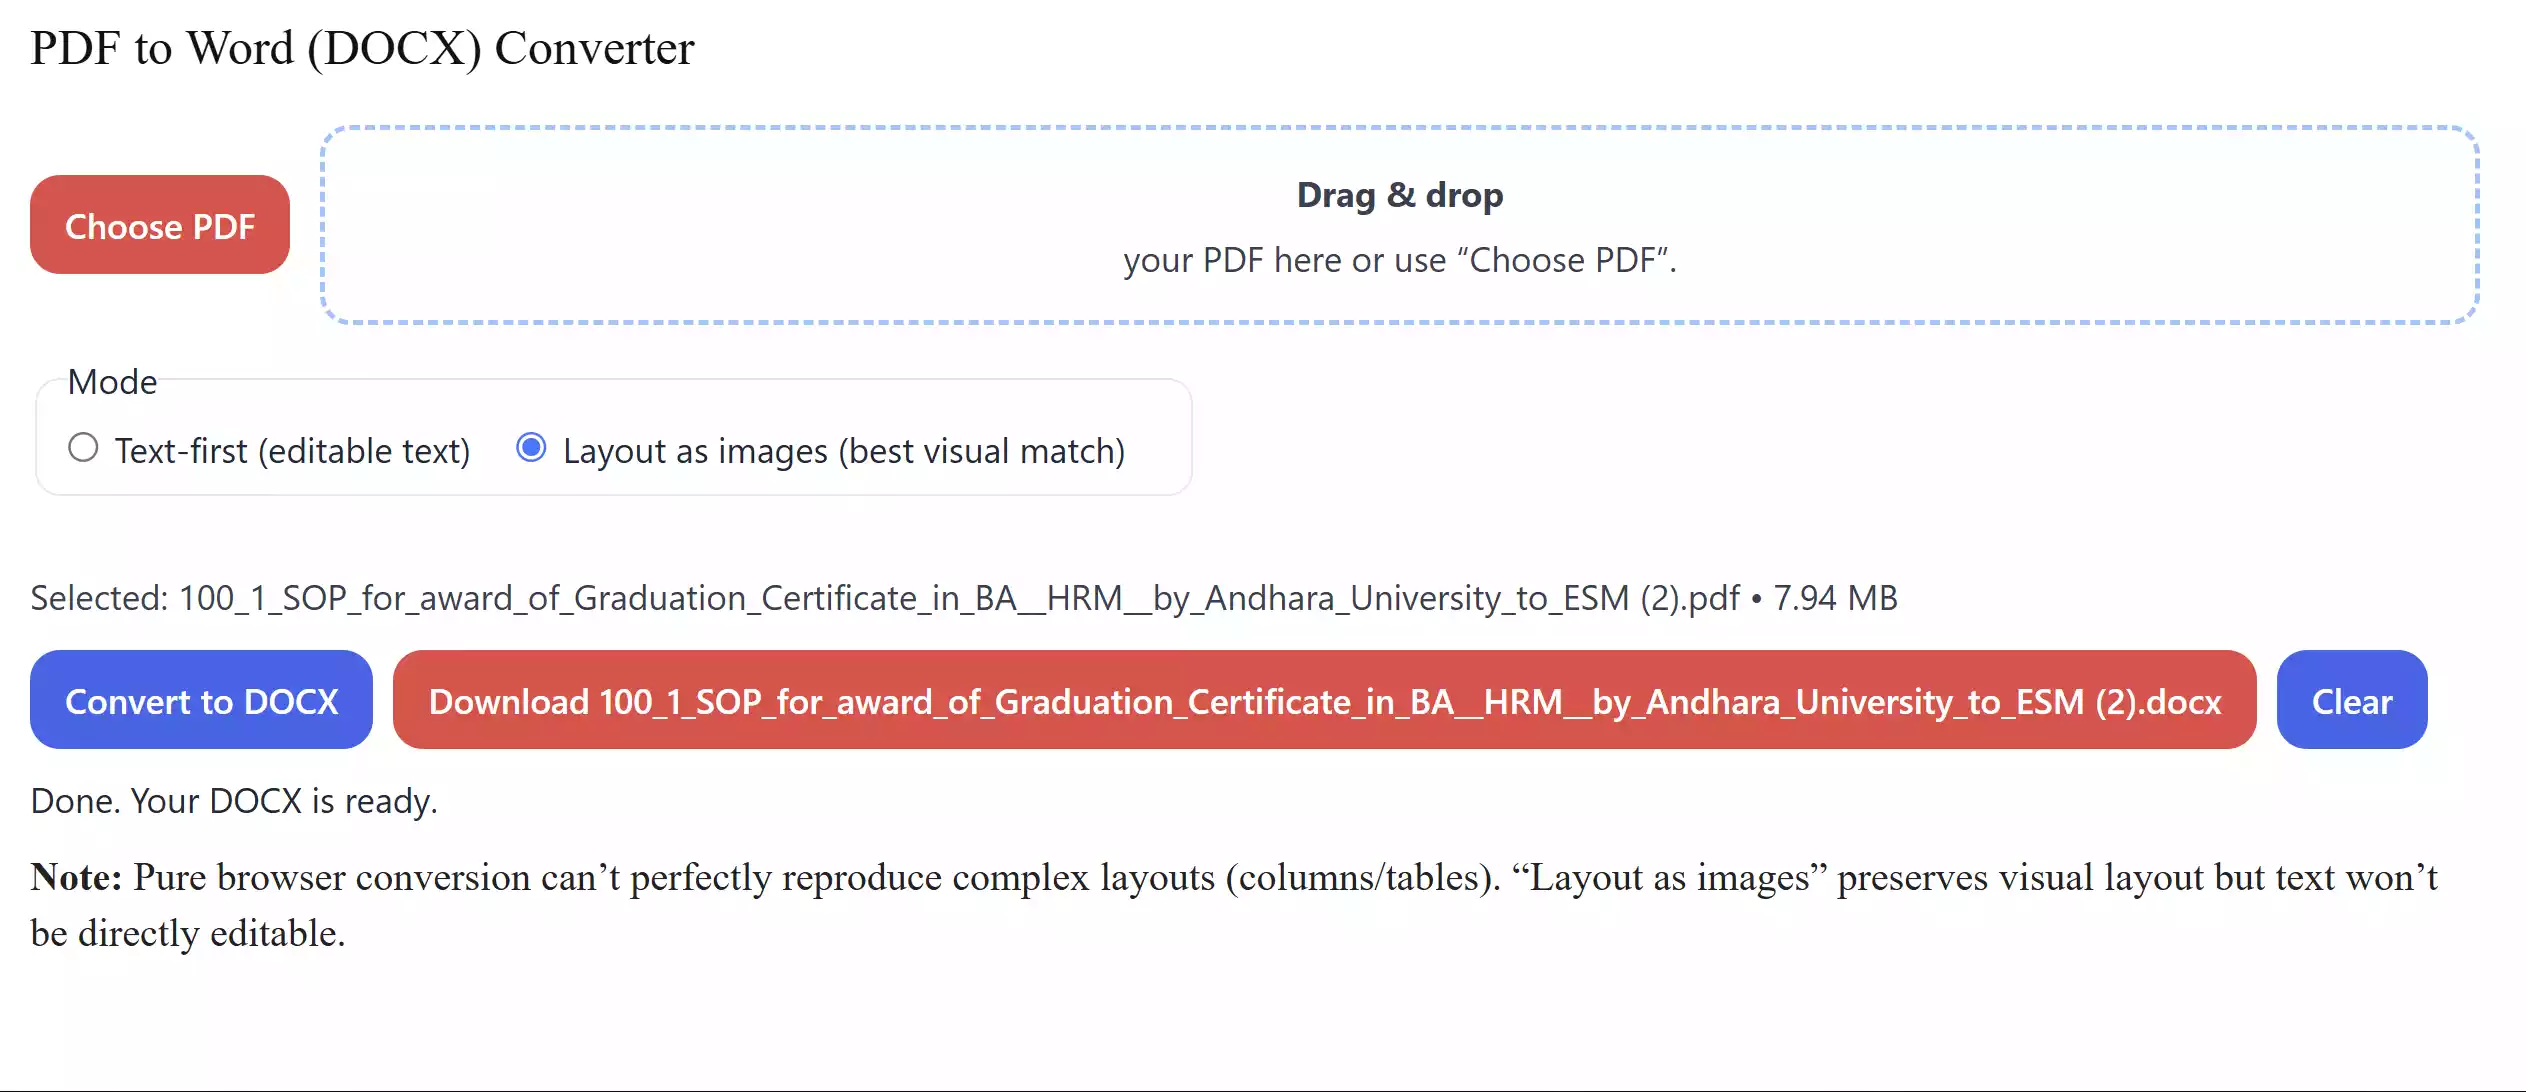Click the Done. Your DOCX is ready message
2526x1092 pixels.
[x=234, y=799]
